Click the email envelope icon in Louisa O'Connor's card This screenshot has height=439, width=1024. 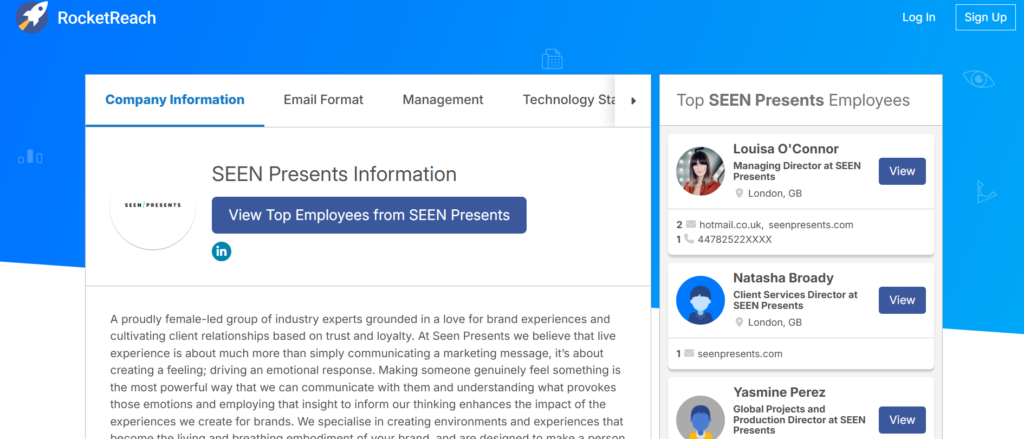(x=691, y=224)
